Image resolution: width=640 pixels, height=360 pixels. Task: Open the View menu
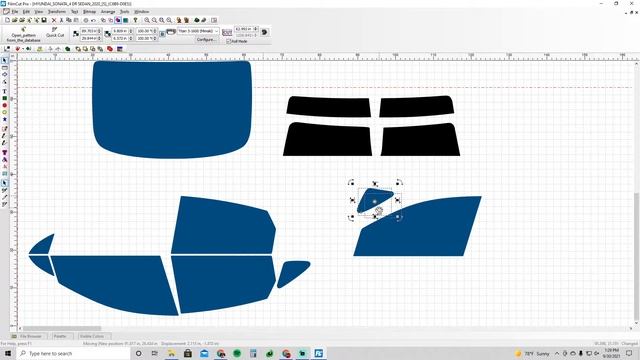[39, 11]
